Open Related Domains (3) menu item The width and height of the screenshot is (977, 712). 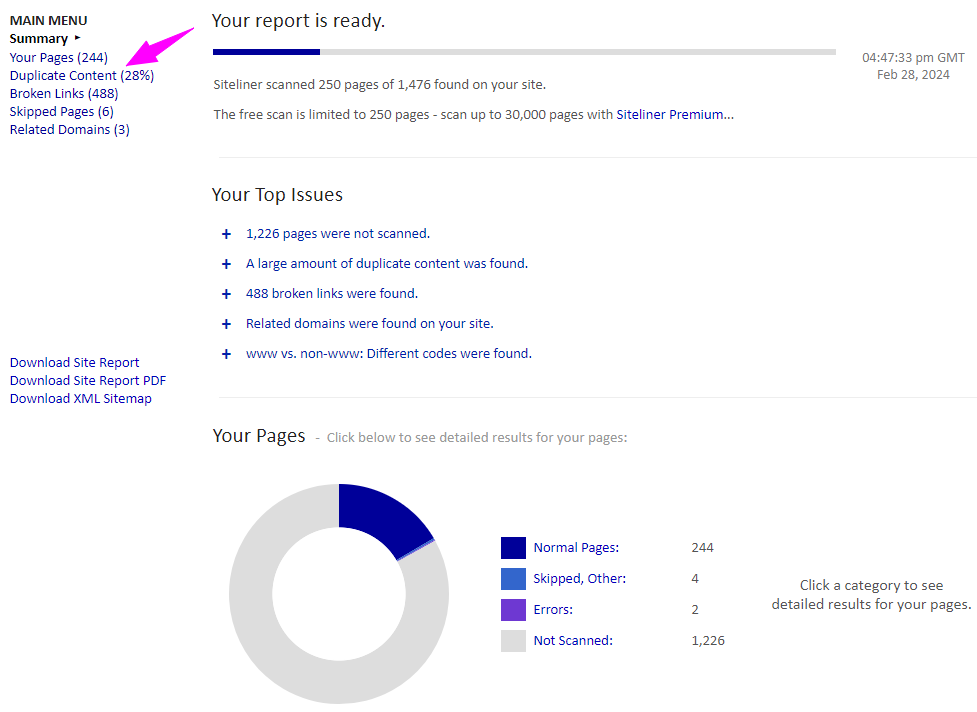point(69,130)
